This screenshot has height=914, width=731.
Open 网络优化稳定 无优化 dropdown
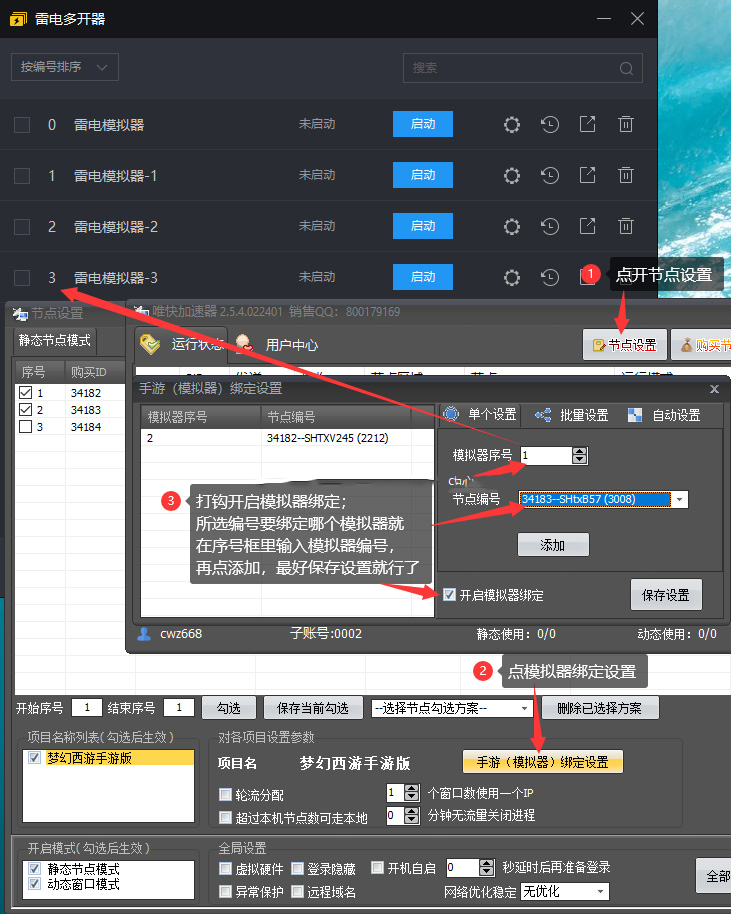coord(564,891)
